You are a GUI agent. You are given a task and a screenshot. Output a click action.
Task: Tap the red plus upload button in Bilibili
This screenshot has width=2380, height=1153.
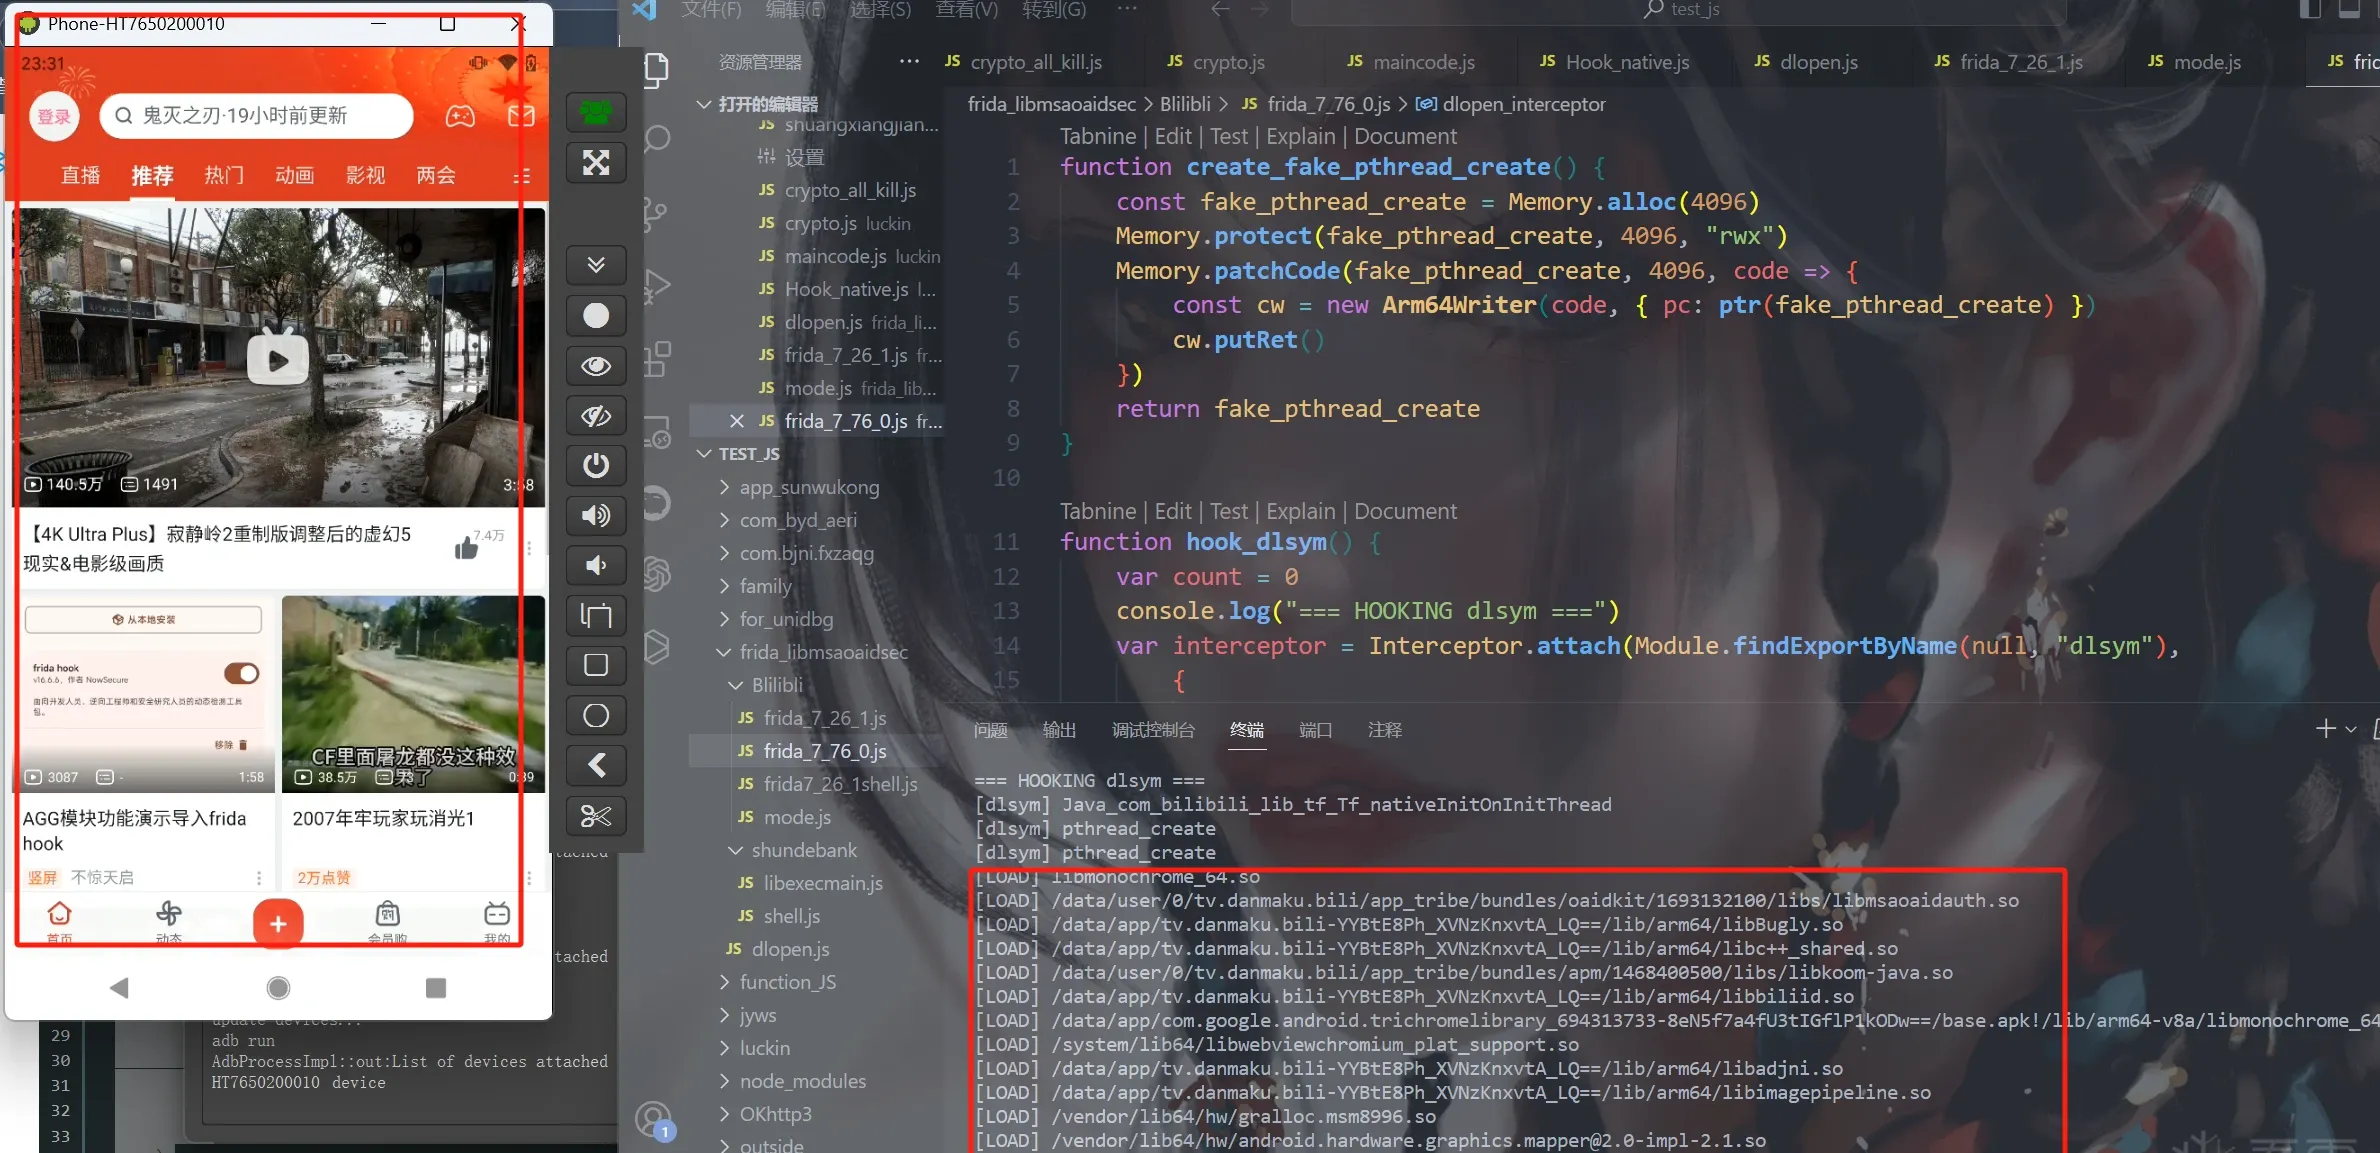click(278, 923)
